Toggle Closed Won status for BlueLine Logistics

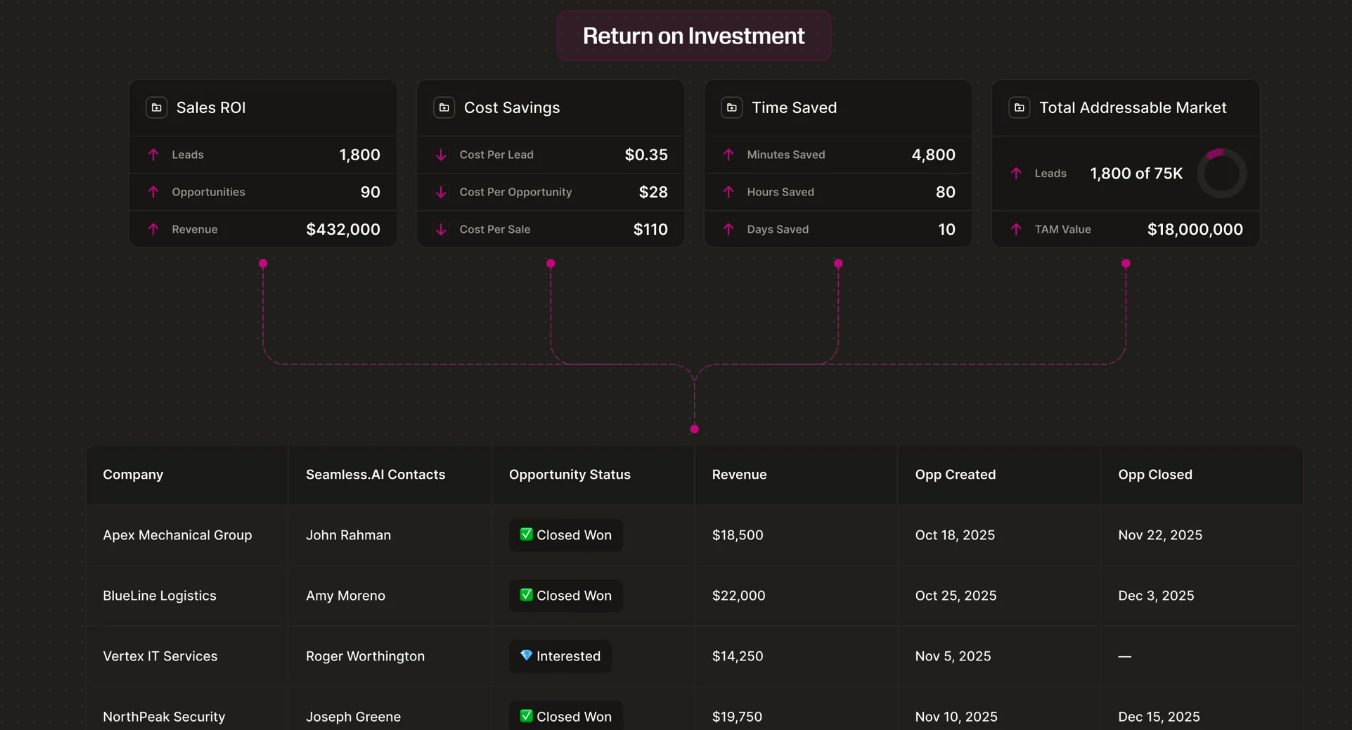coord(565,595)
